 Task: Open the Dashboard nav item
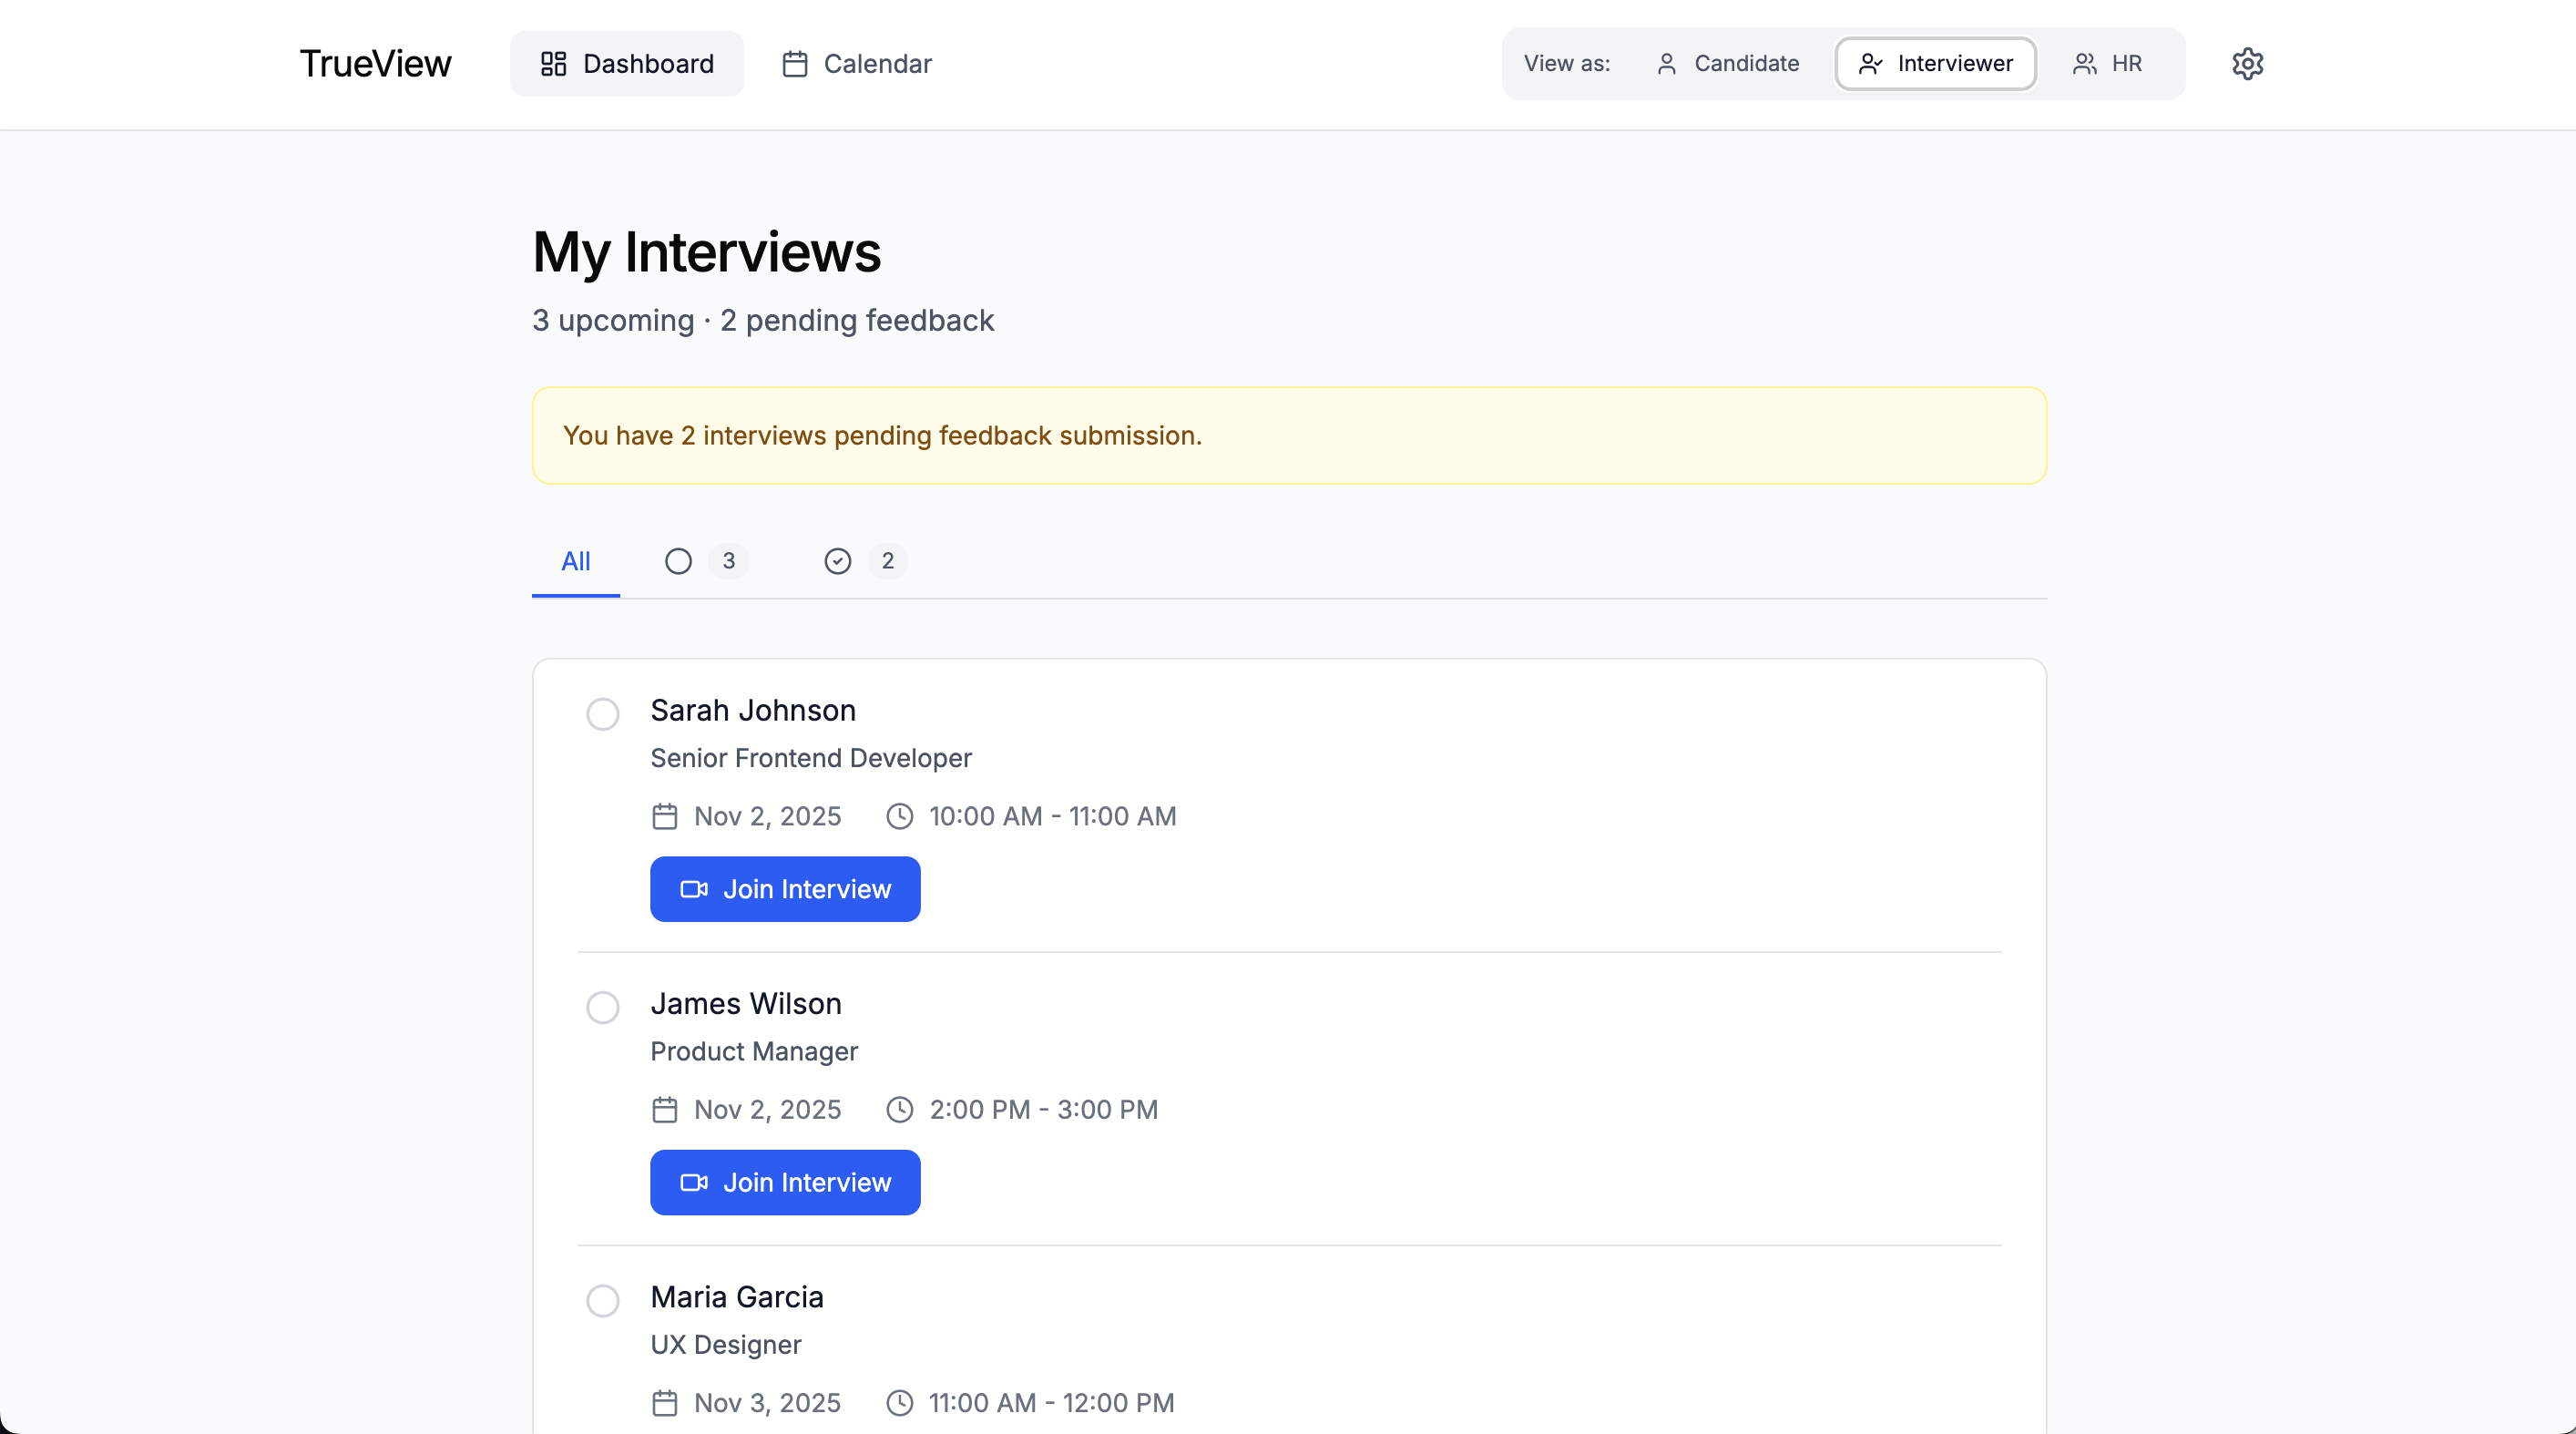click(627, 64)
